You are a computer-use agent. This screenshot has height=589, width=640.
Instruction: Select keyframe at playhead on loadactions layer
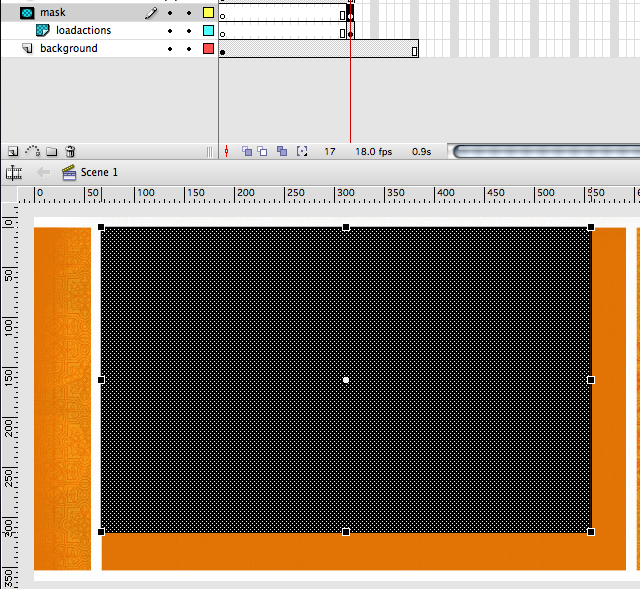351,32
